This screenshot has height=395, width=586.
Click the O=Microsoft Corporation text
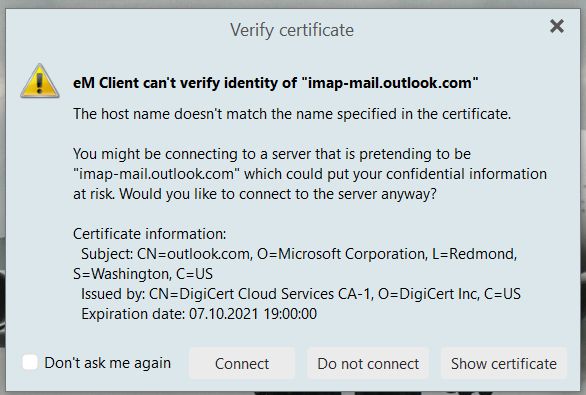pos(342,254)
